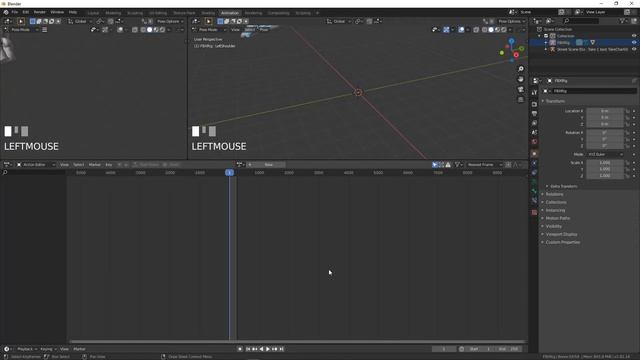This screenshot has width=640, height=360.
Task: Enable wireframe shading in right viewport
Action: (484, 30)
